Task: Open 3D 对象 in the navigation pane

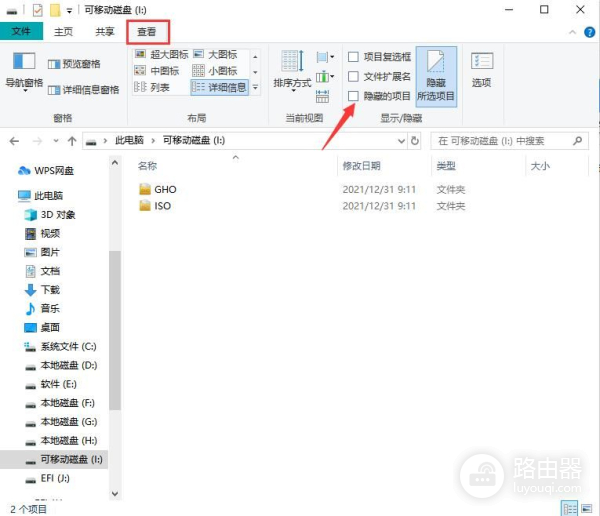Action: pyautogui.click(x=50, y=214)
